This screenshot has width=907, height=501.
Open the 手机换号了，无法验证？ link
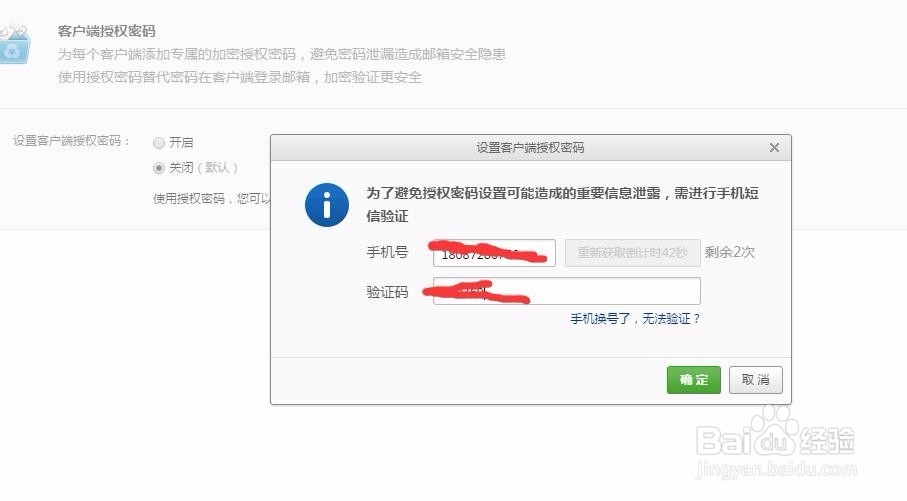click(635, 319)
